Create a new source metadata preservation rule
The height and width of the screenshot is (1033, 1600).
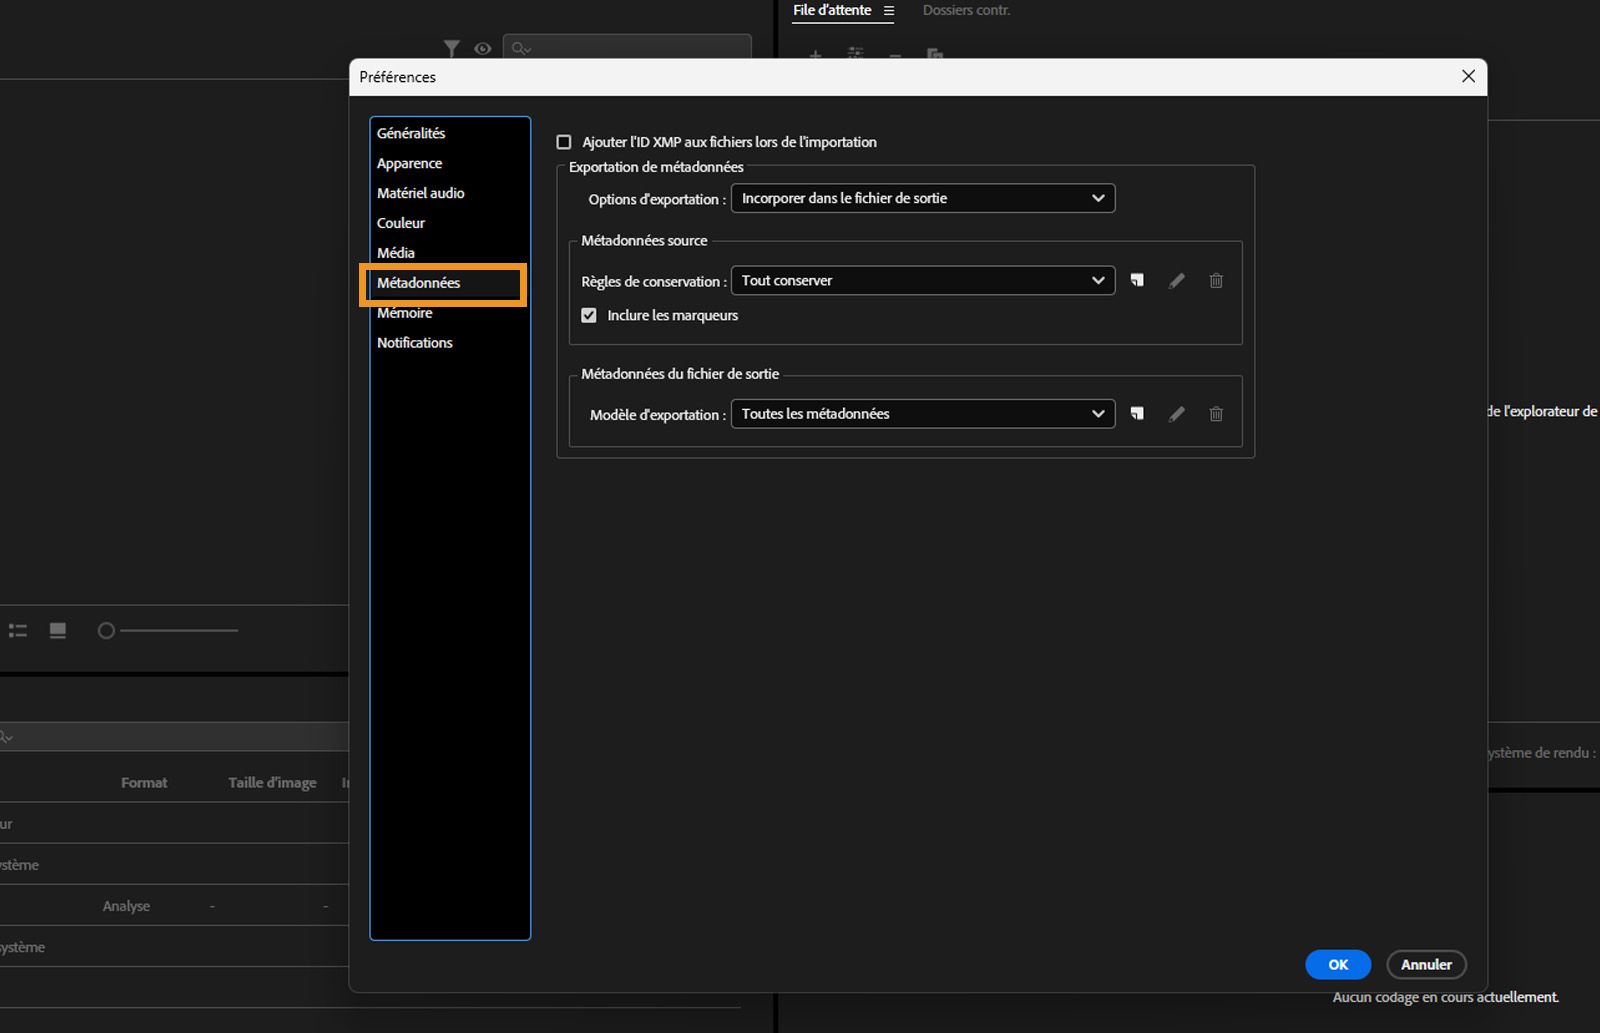[1137, 281]
